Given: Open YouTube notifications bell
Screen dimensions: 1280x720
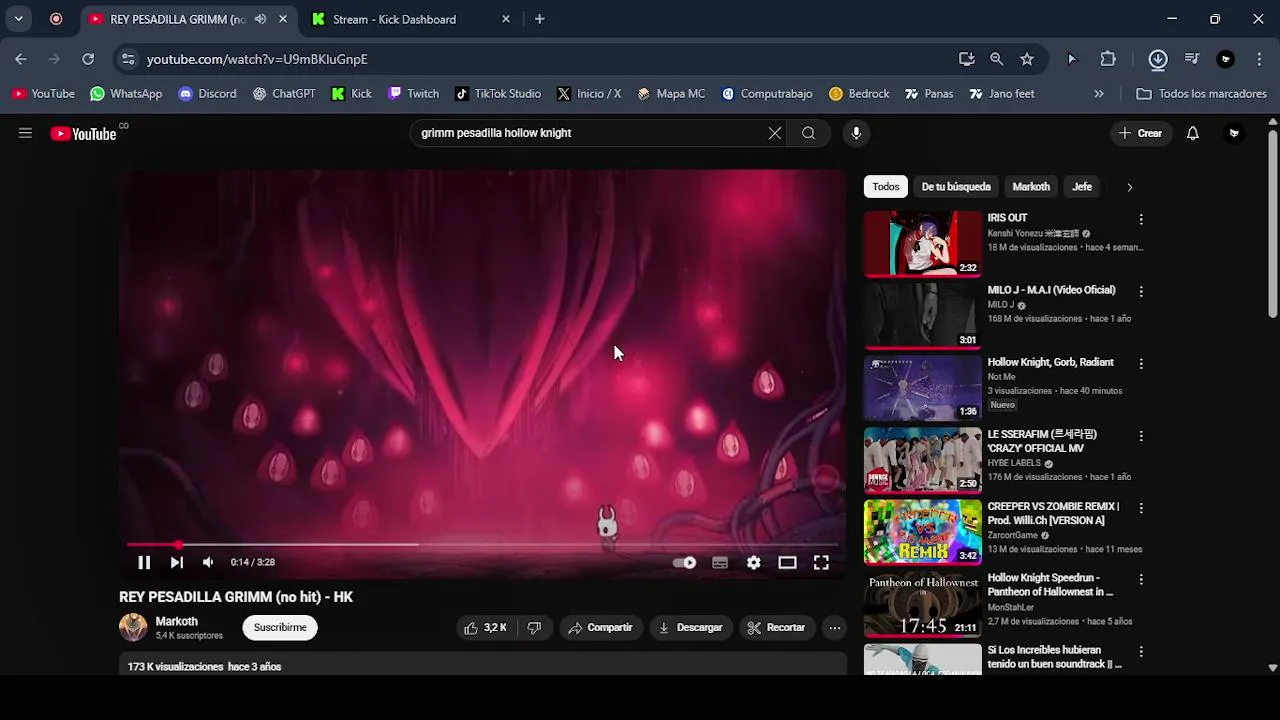Looking at the screenshot, I should point(1193,133).
